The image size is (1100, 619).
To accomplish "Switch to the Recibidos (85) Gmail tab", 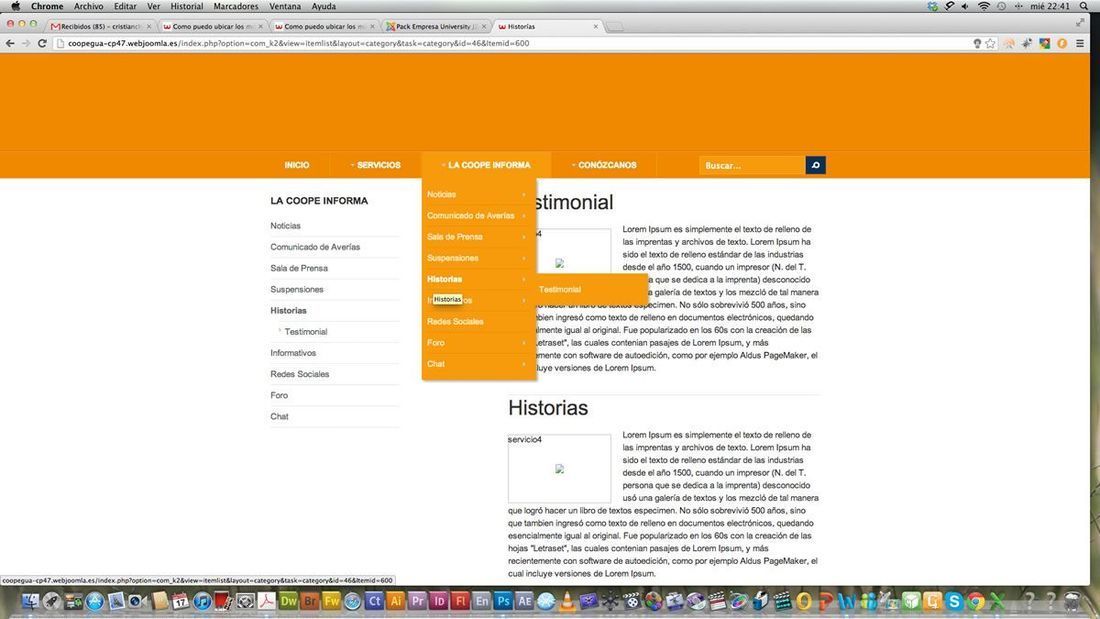I will tap(101, 27).
